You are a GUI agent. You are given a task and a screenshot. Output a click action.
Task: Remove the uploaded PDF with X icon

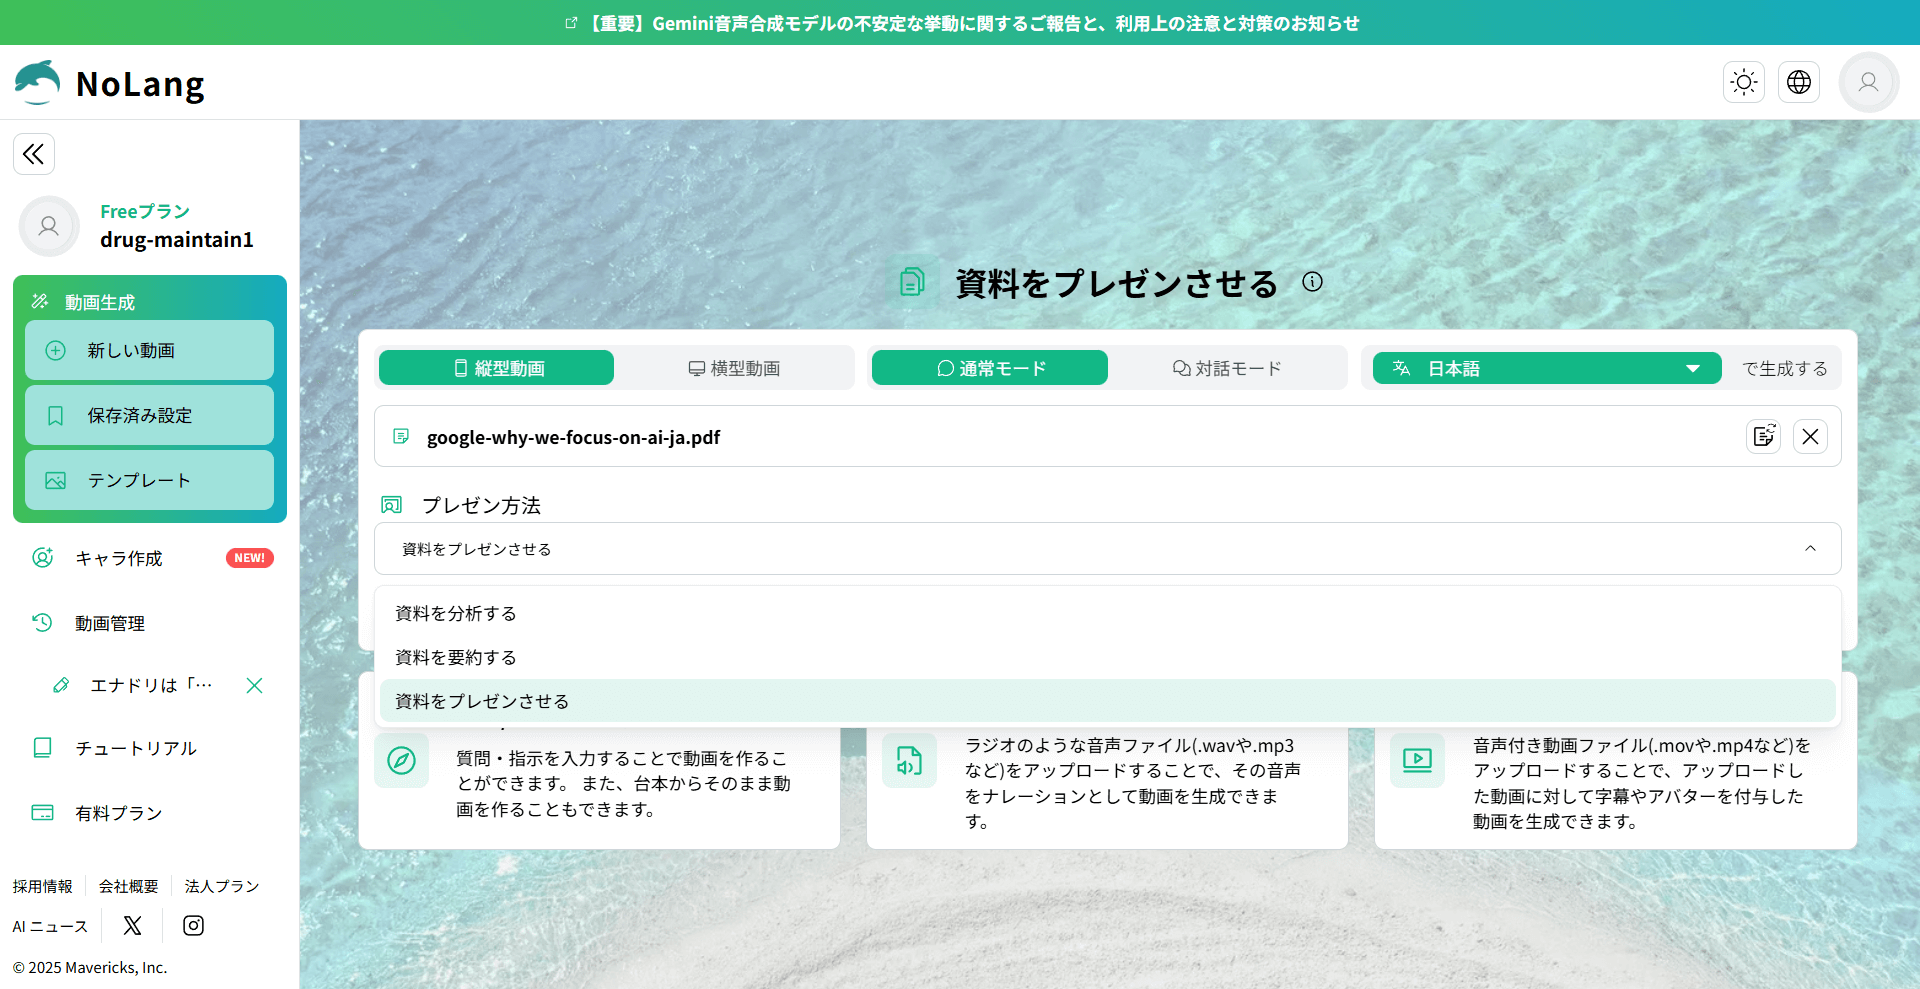[1810, 437]
